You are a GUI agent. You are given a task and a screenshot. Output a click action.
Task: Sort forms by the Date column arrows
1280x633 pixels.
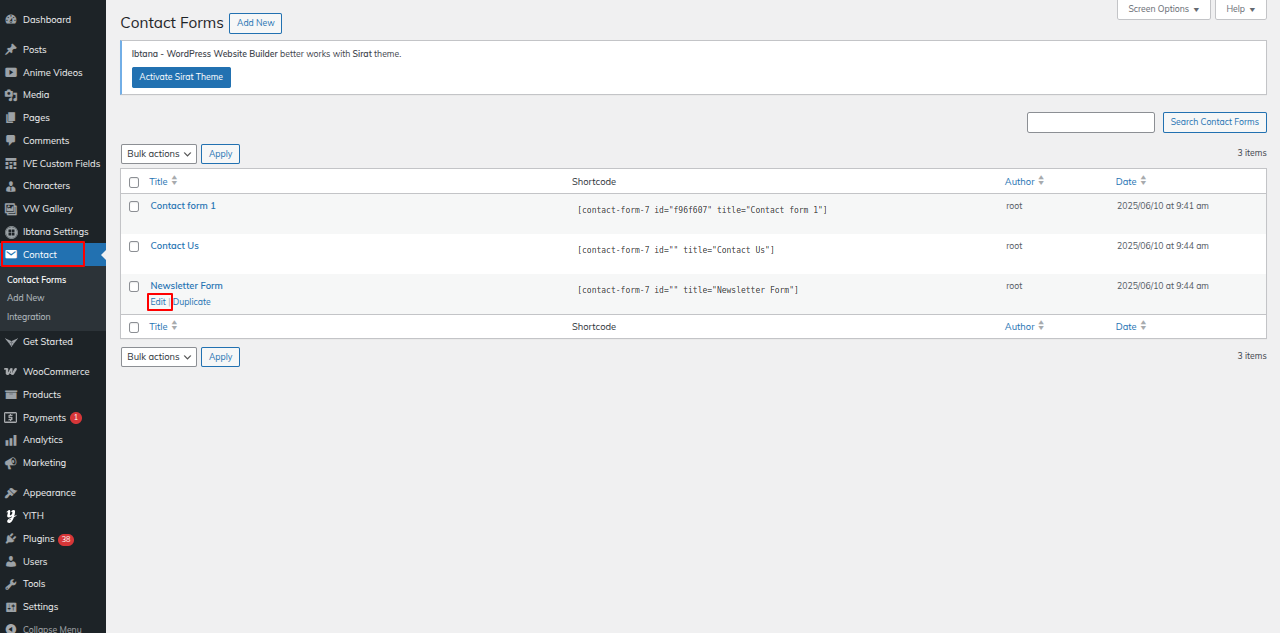click(1143, 181)
